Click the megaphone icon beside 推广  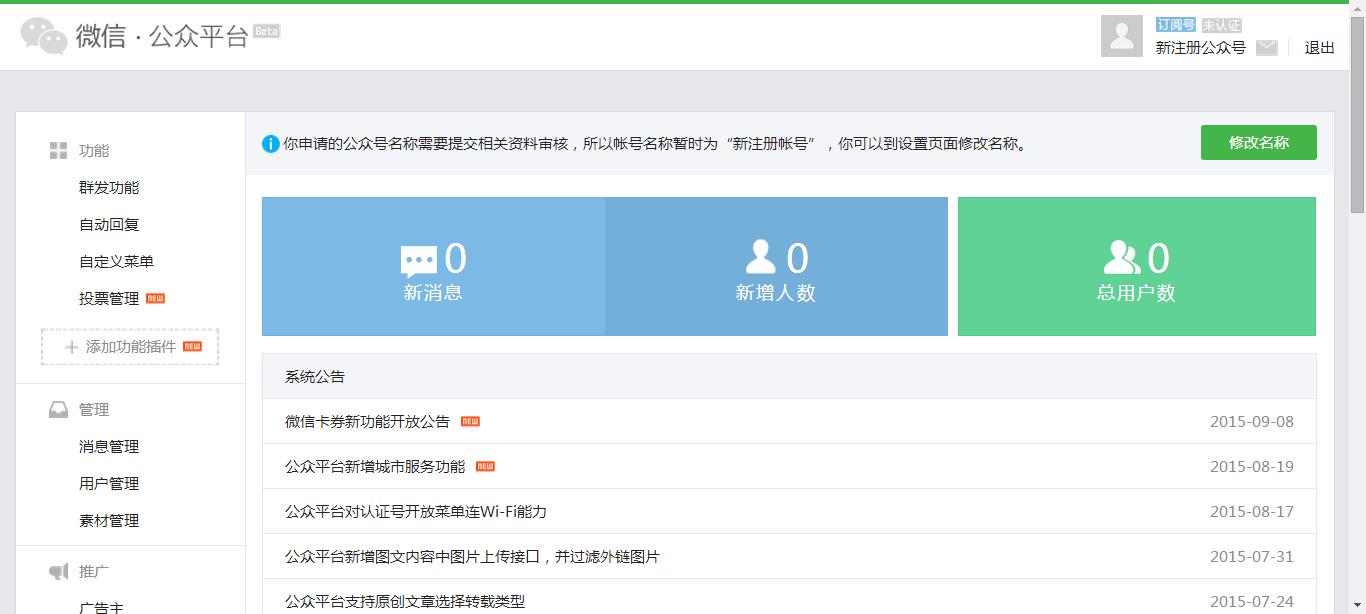58,571
